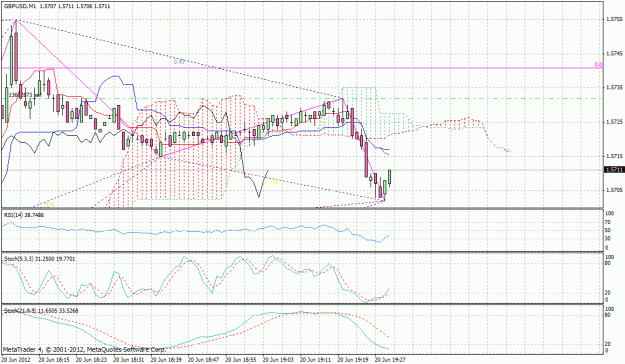
Task: Click the 20 Jun 18:39 time label
Action: (166, 360)
